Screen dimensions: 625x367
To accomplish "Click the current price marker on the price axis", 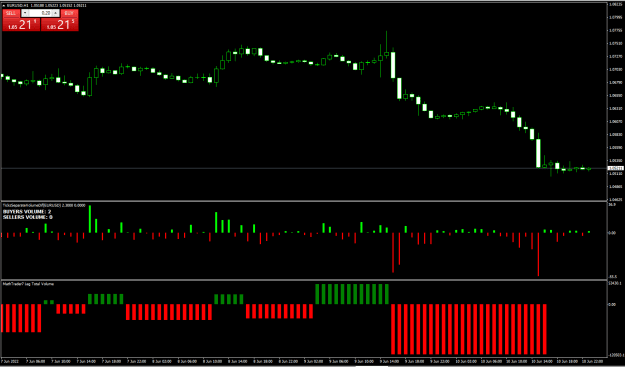I will (615, 169).
